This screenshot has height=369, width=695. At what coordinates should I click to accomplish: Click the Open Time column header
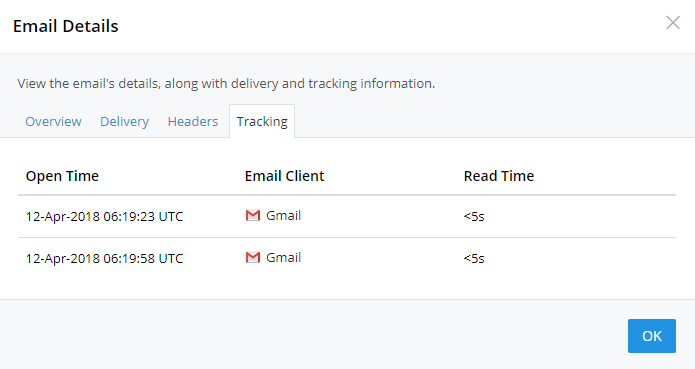click(62, 176)
